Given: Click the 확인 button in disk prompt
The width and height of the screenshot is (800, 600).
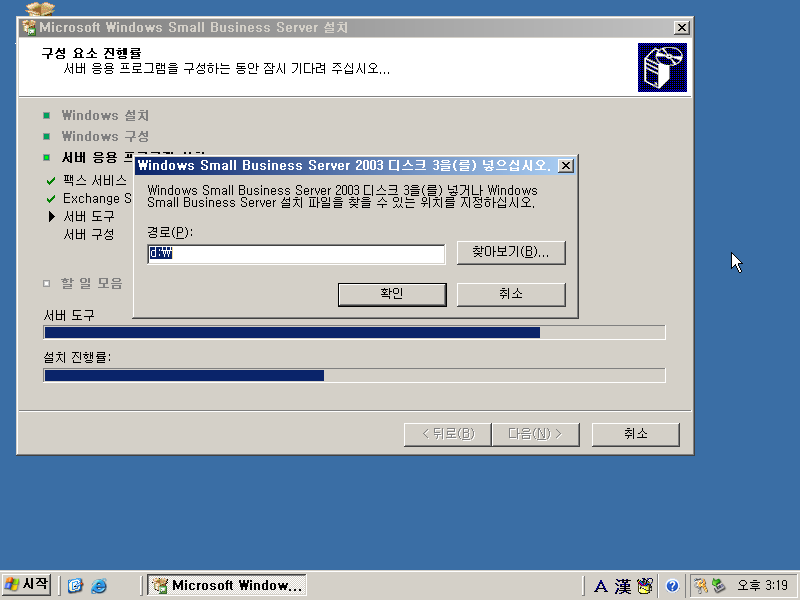Looking at the screenshot, I should (x=392, y=294).
